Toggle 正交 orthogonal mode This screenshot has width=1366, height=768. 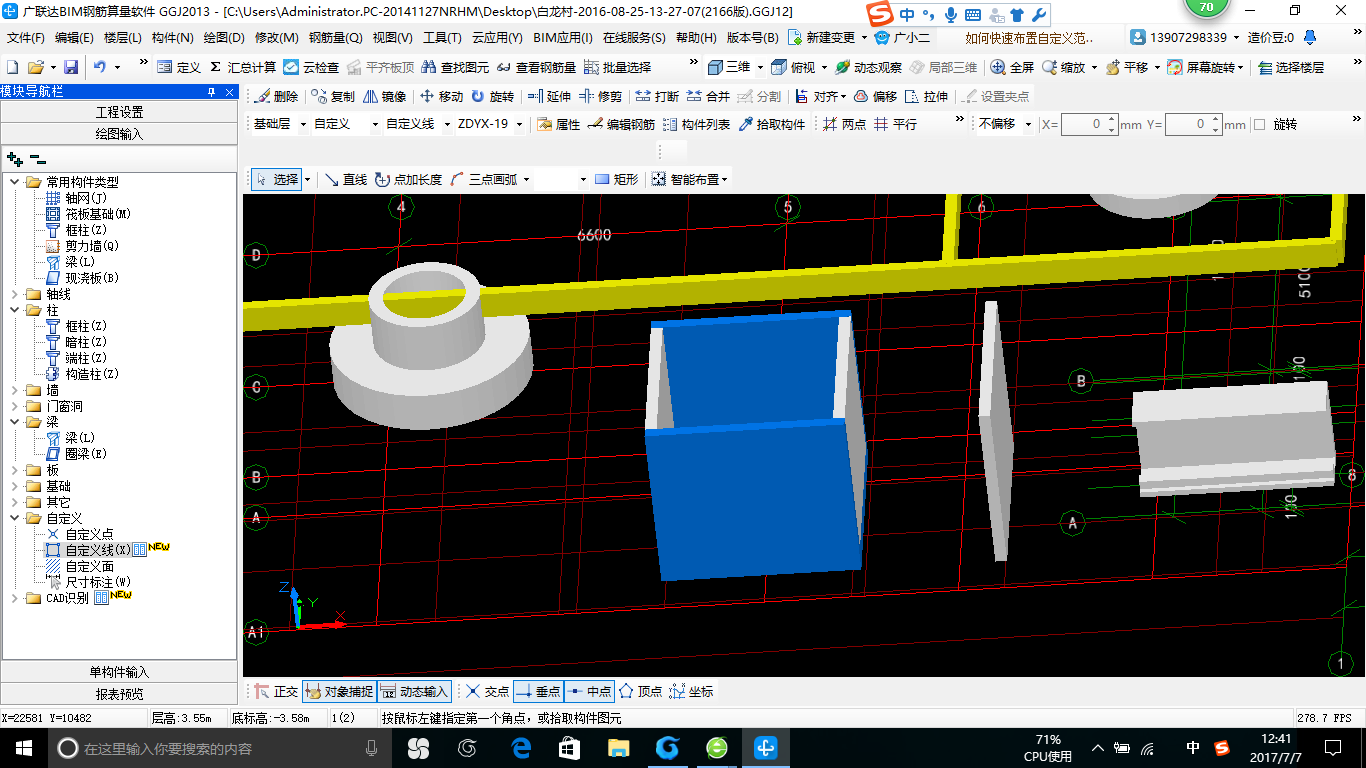(276, 691)
